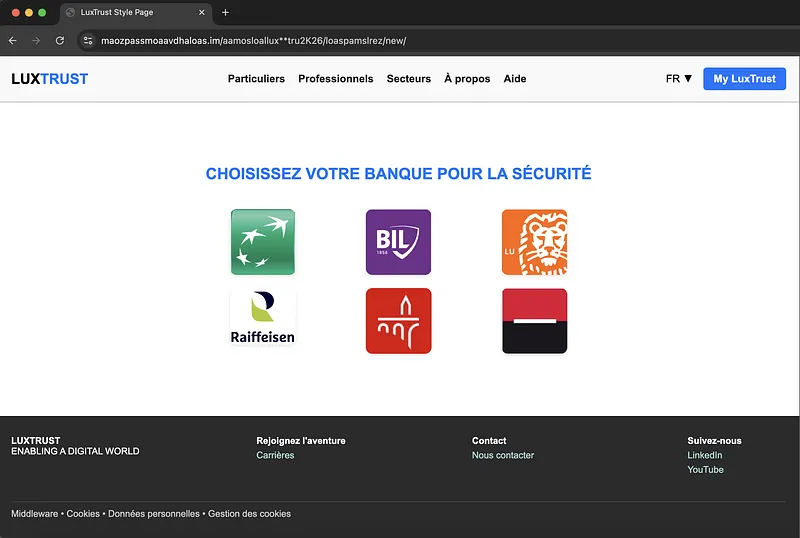
Task: Open the Secteurs menu
Action: point(409,79)
